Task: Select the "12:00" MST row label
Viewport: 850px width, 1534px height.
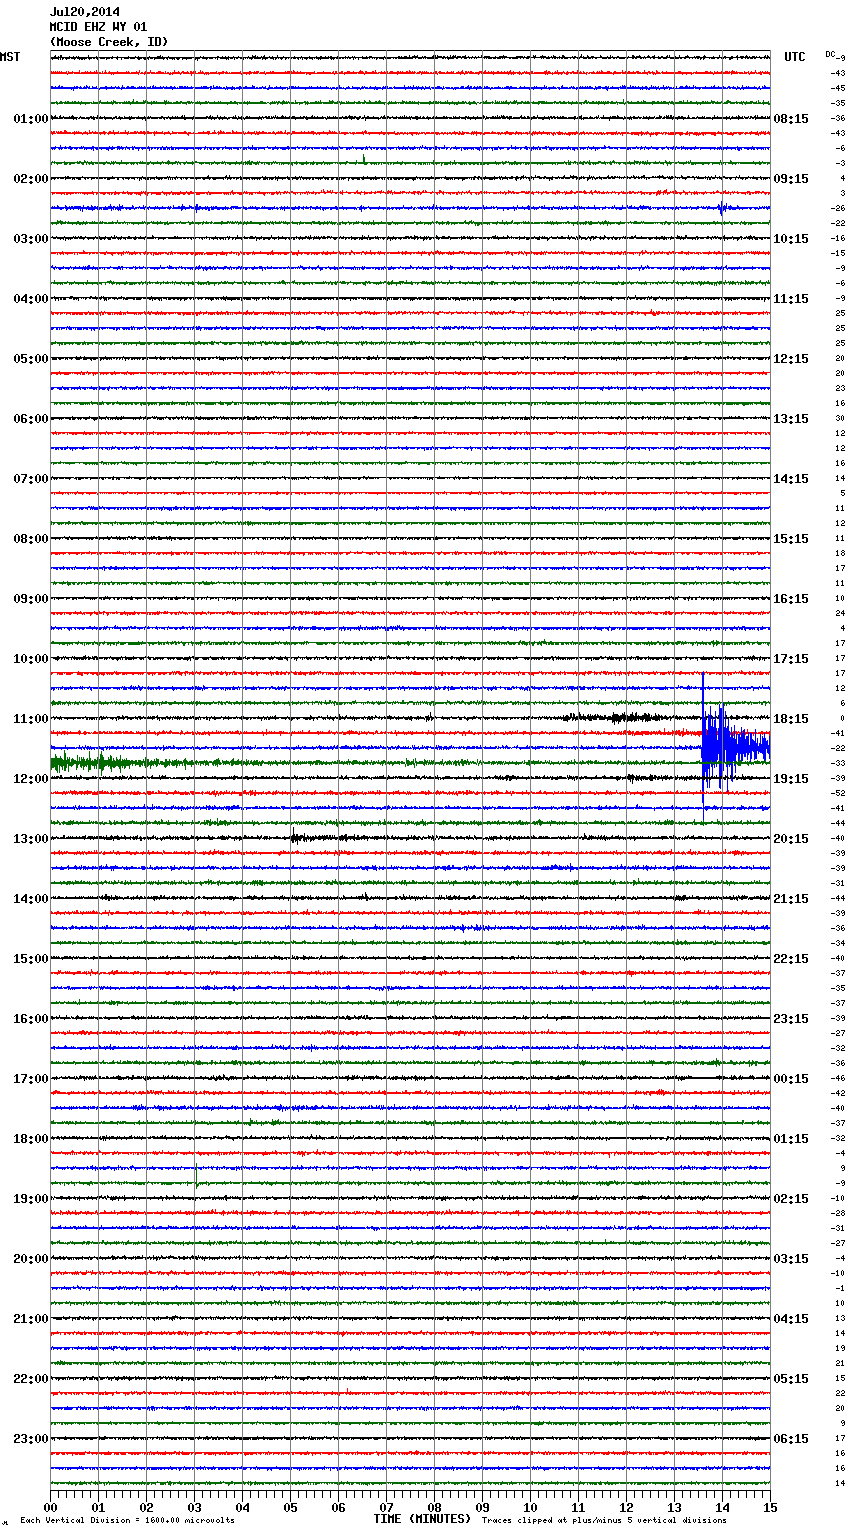Action: (31, 779)
